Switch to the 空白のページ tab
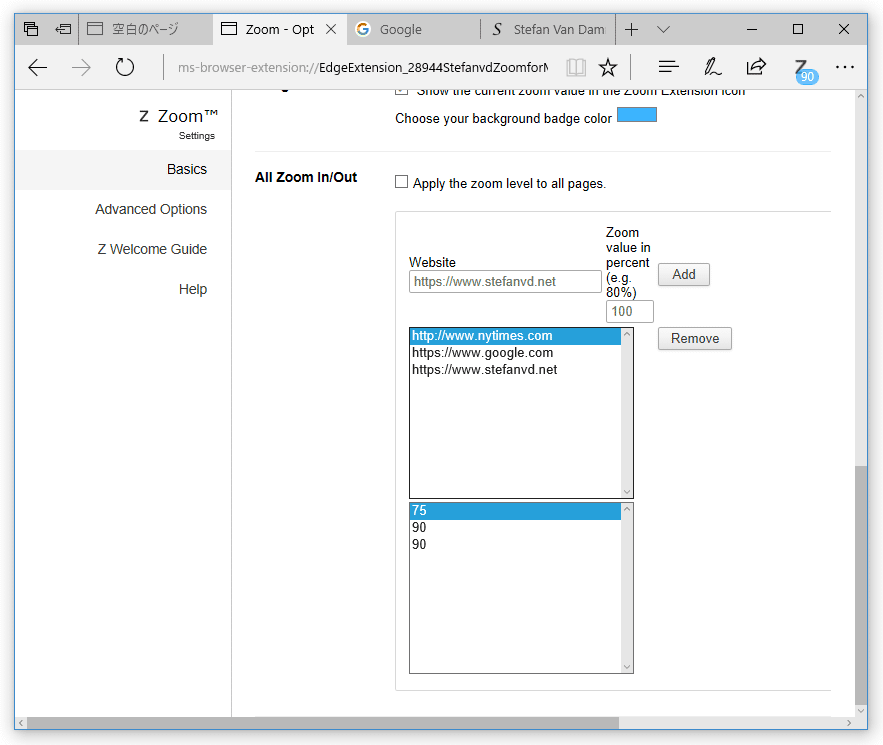The image size is (883, 745). click(x=145, y=29)
